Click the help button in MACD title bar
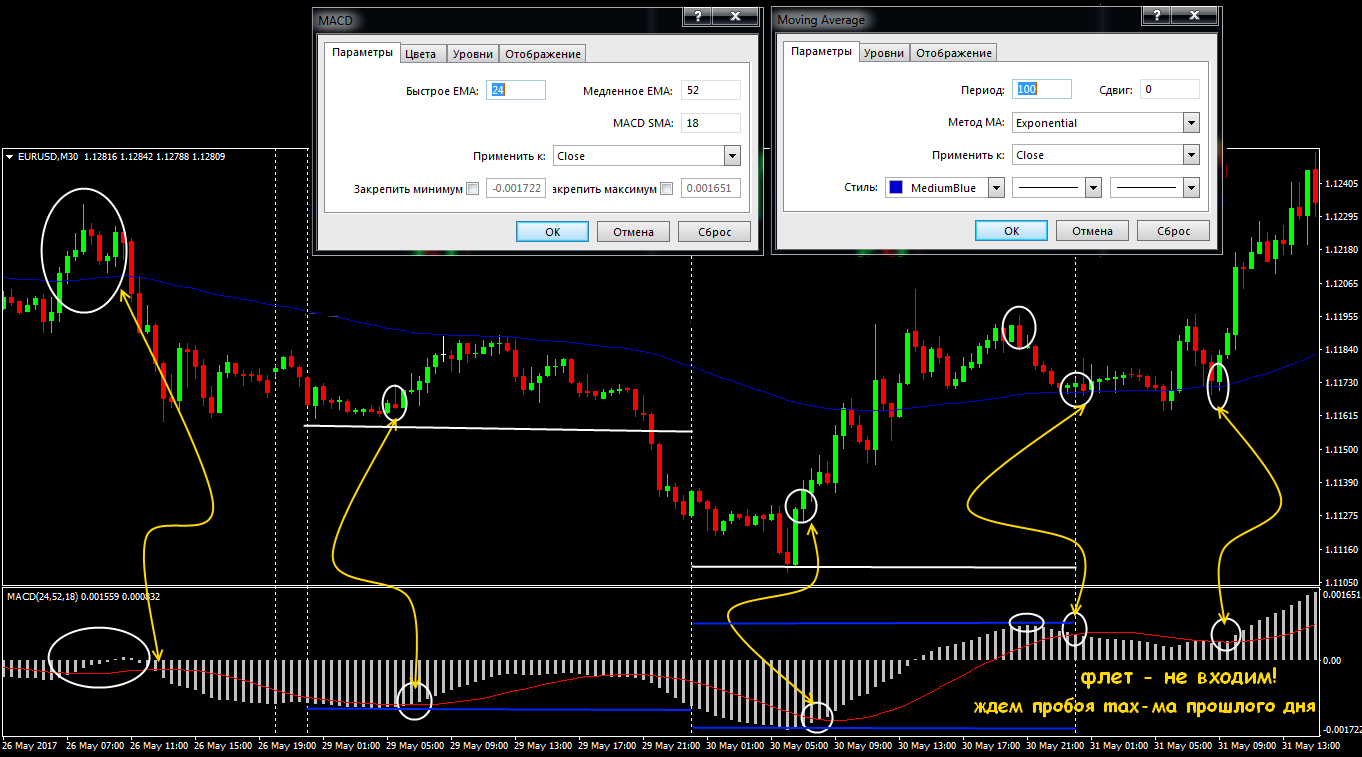1362x757 pixels. pos(697,16)
